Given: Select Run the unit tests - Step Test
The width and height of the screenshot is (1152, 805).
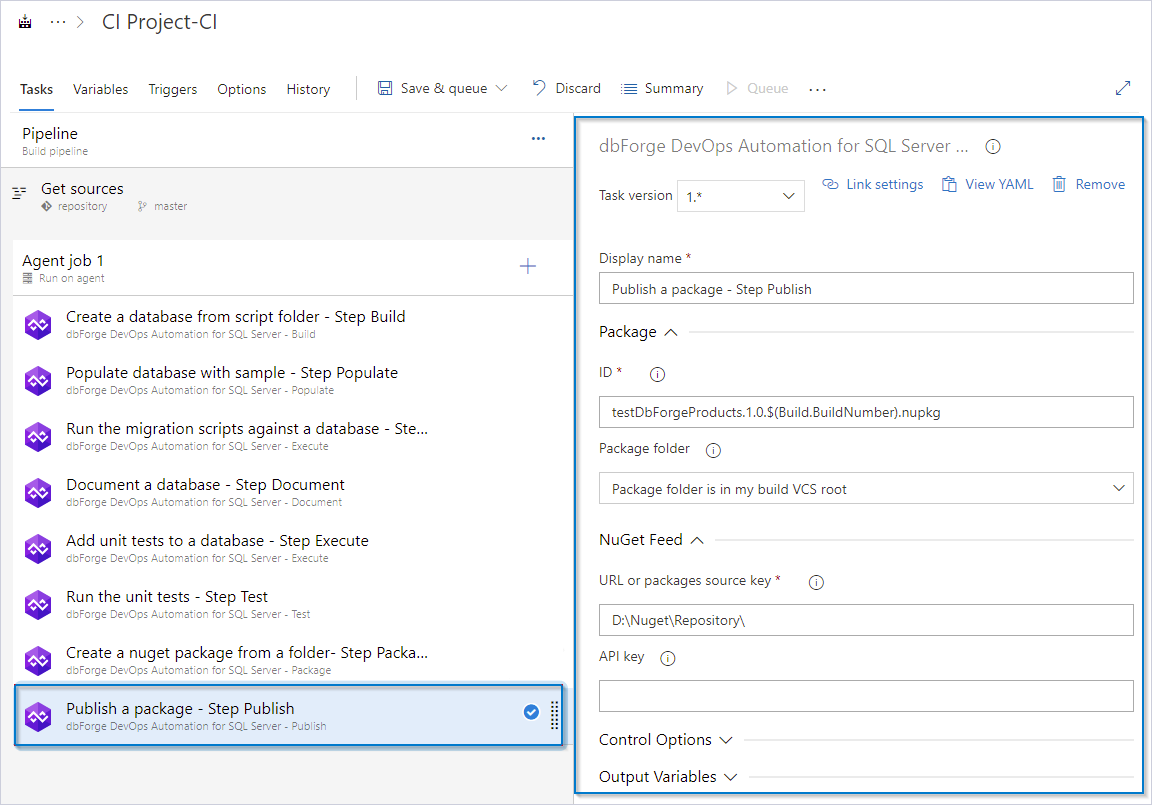Looking at the screenshot, I should (293, 604).
